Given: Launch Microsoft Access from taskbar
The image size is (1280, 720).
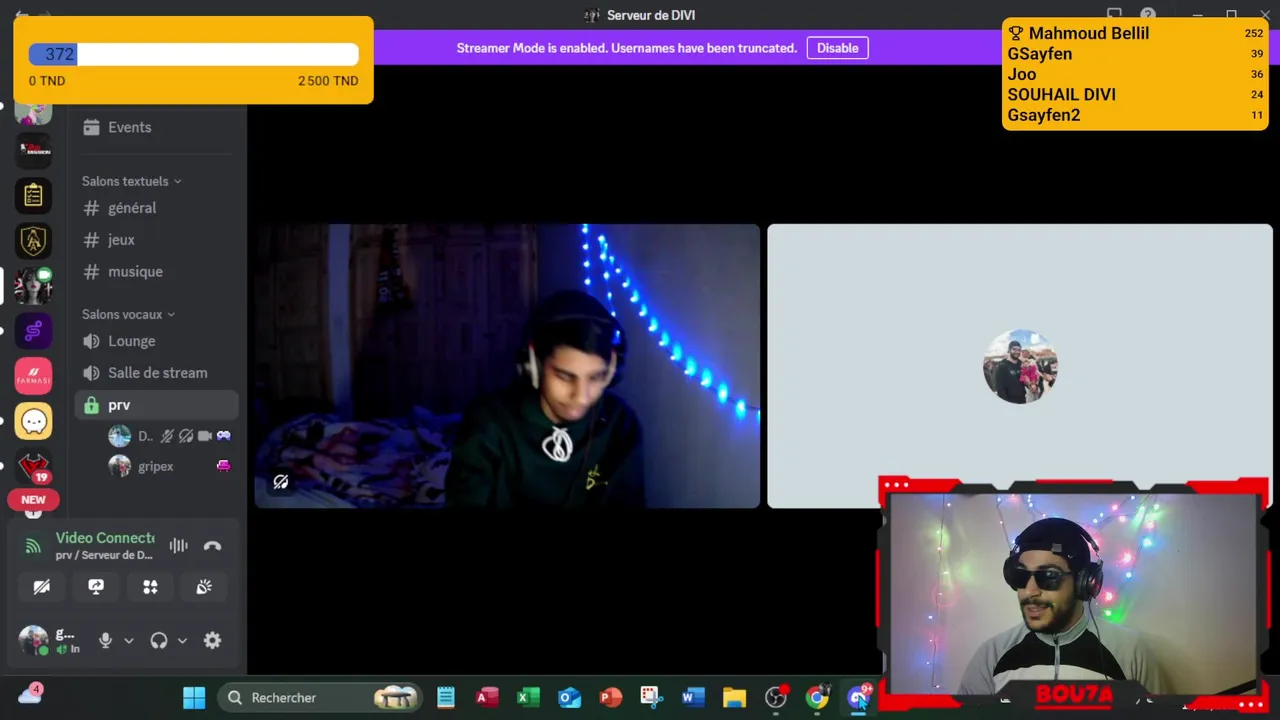Looking at the screenshot, I should (x=487, y=698).
